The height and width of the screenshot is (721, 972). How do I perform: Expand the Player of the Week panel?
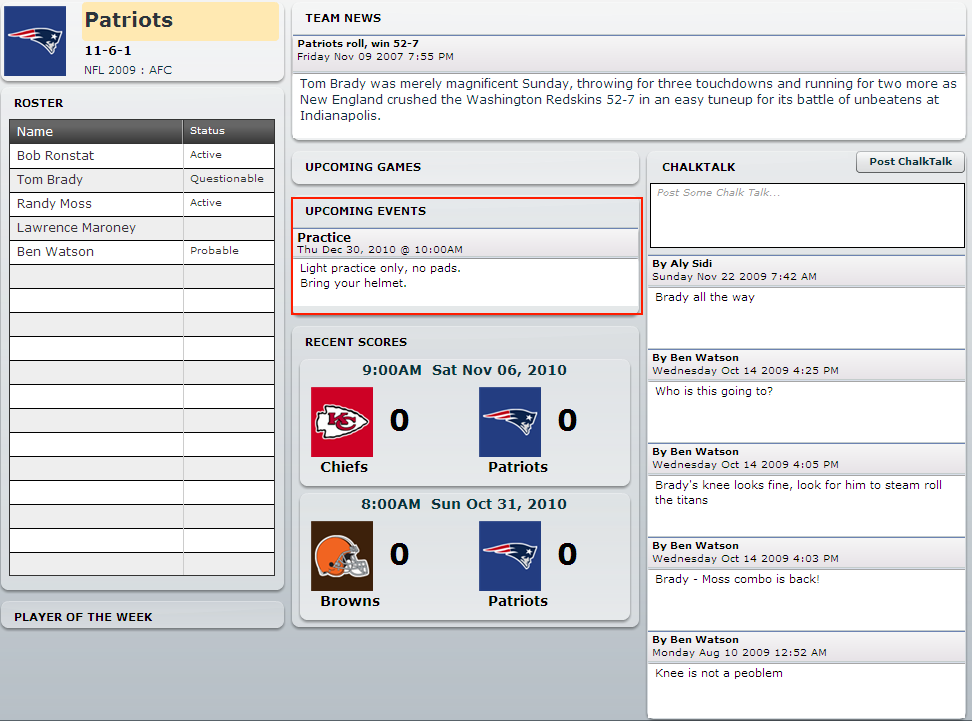pyautogui.click(x=143, y=617)
